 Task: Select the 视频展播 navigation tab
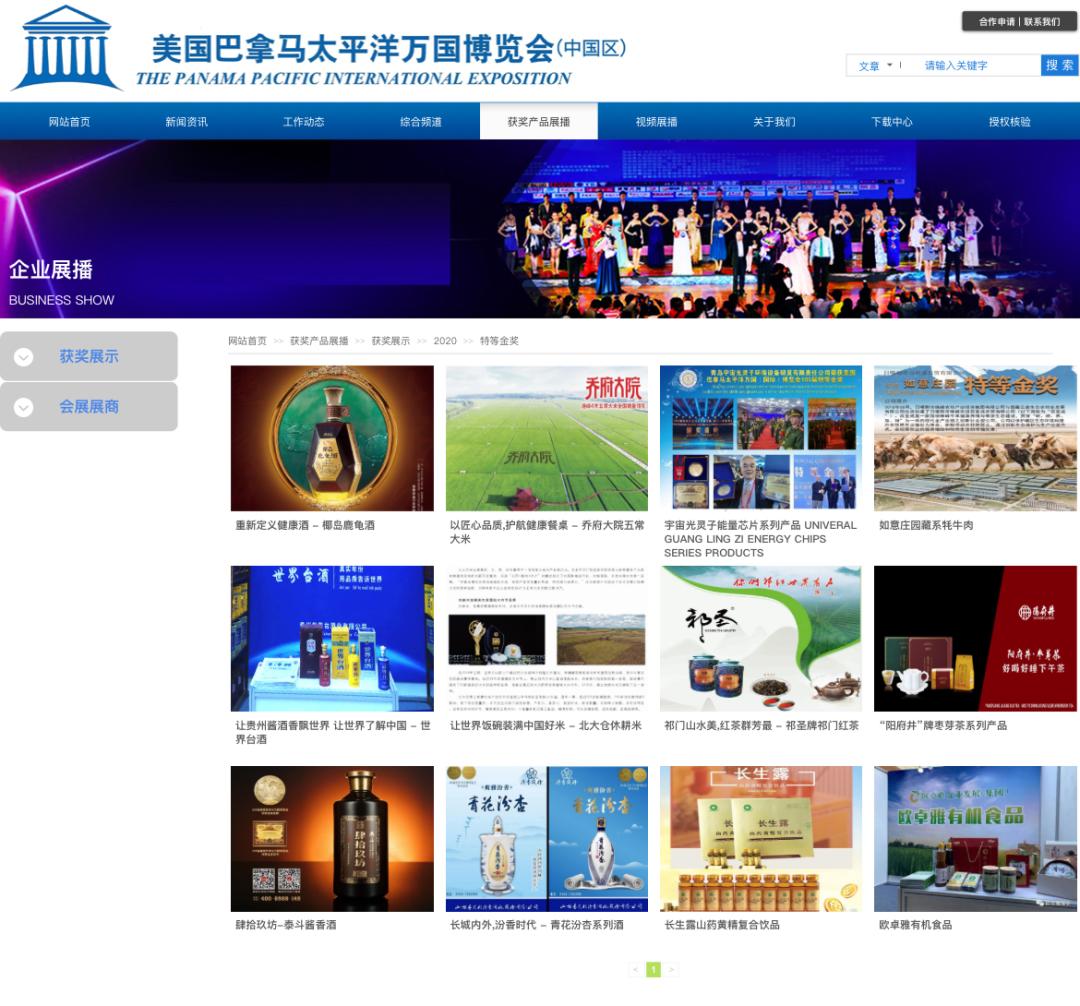click(656, 122)
